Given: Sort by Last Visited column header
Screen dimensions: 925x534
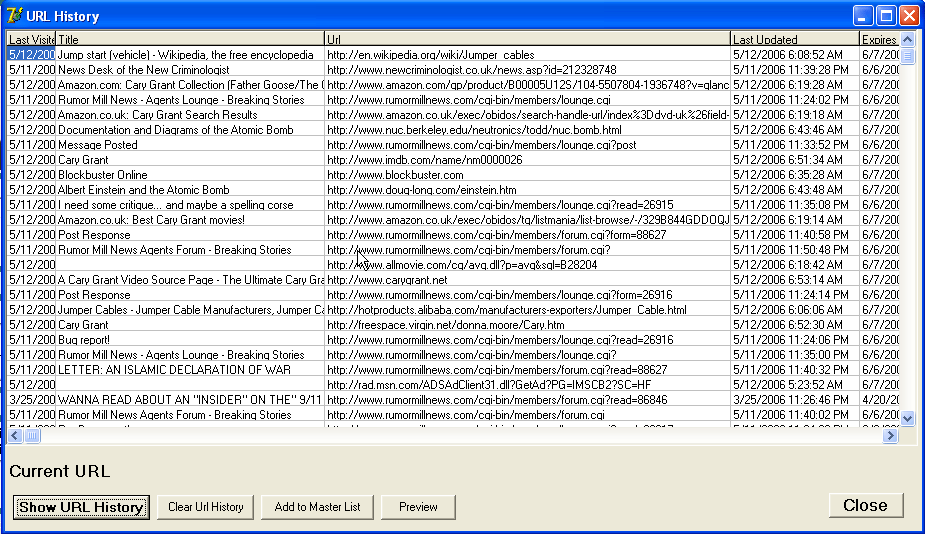Looking at the screenshot, I should coord(31,40).
